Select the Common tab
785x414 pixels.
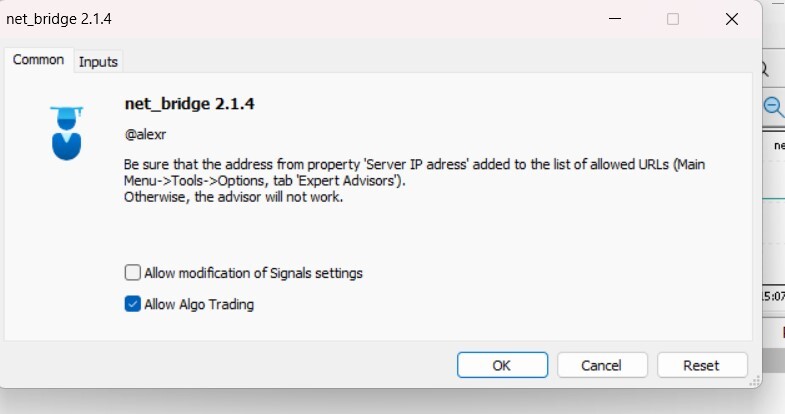click(x=38, y=60)
